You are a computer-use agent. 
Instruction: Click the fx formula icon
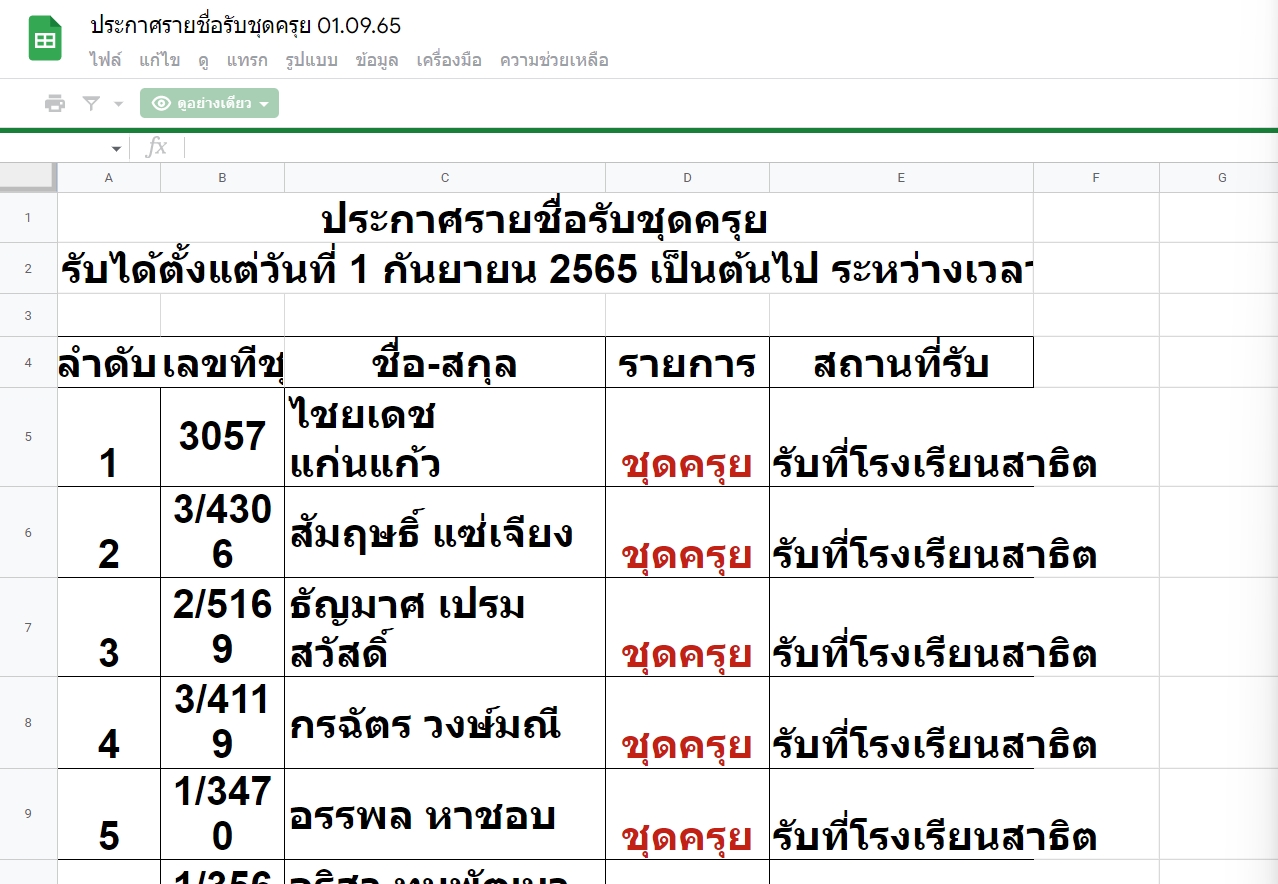point(156,148)
